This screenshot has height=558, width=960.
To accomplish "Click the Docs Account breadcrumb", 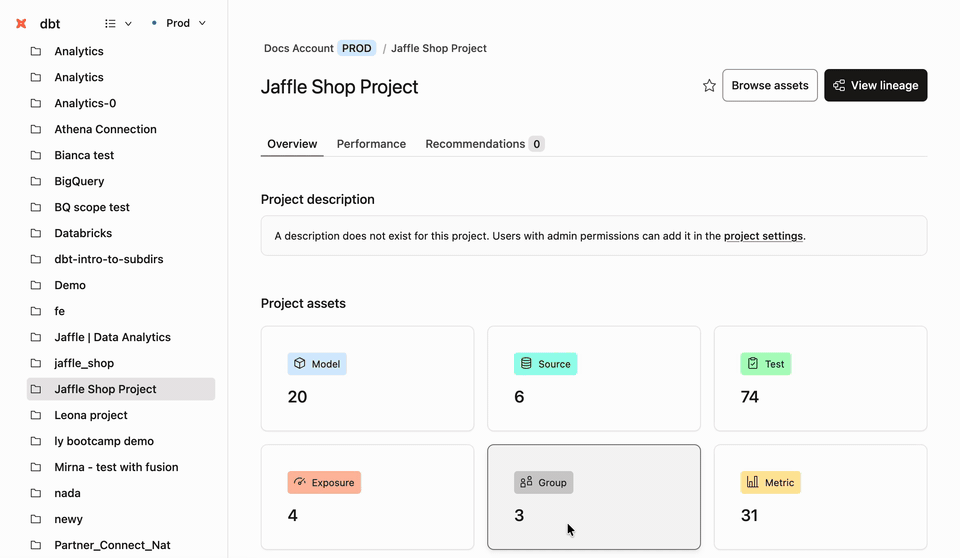I will pyautogui.click(x=299, y=48).
